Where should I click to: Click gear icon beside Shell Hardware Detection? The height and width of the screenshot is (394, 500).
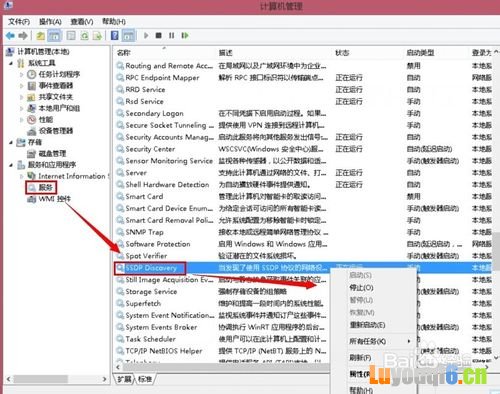120,185
